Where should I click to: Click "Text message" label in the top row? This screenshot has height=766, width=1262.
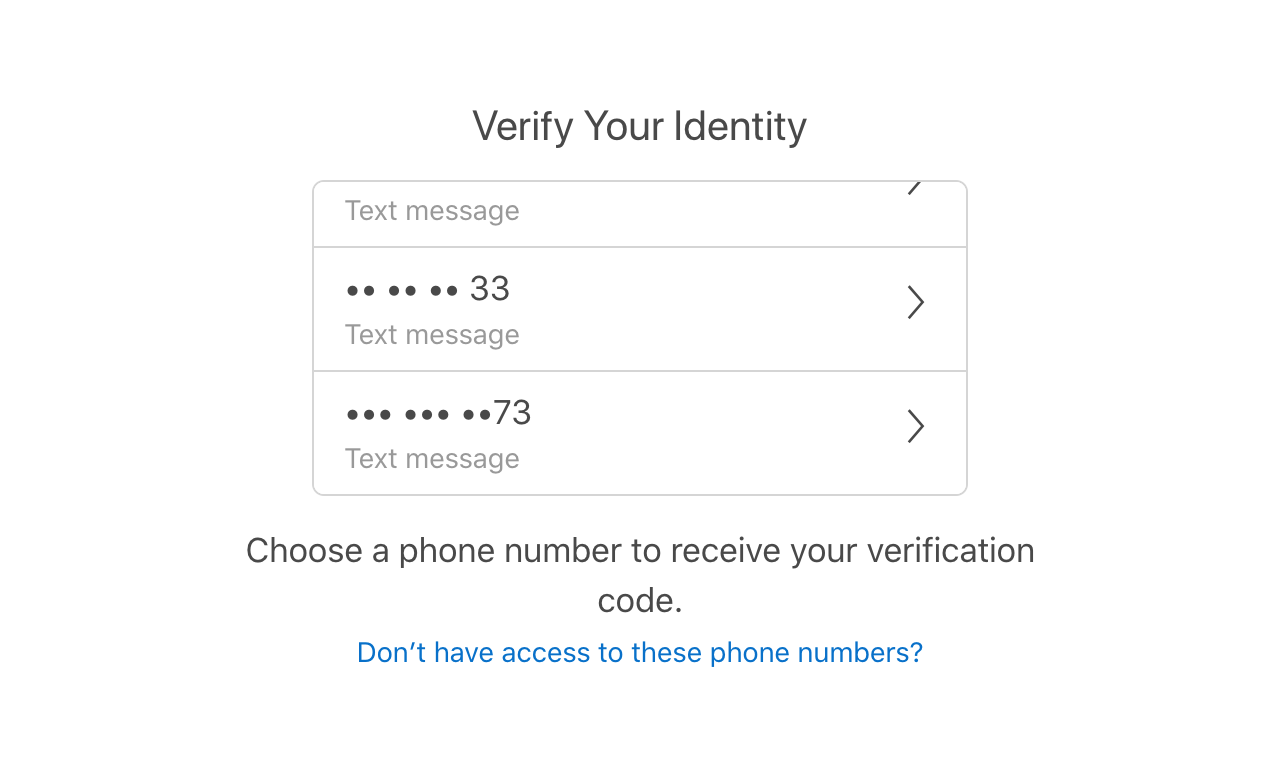[432, 211]
